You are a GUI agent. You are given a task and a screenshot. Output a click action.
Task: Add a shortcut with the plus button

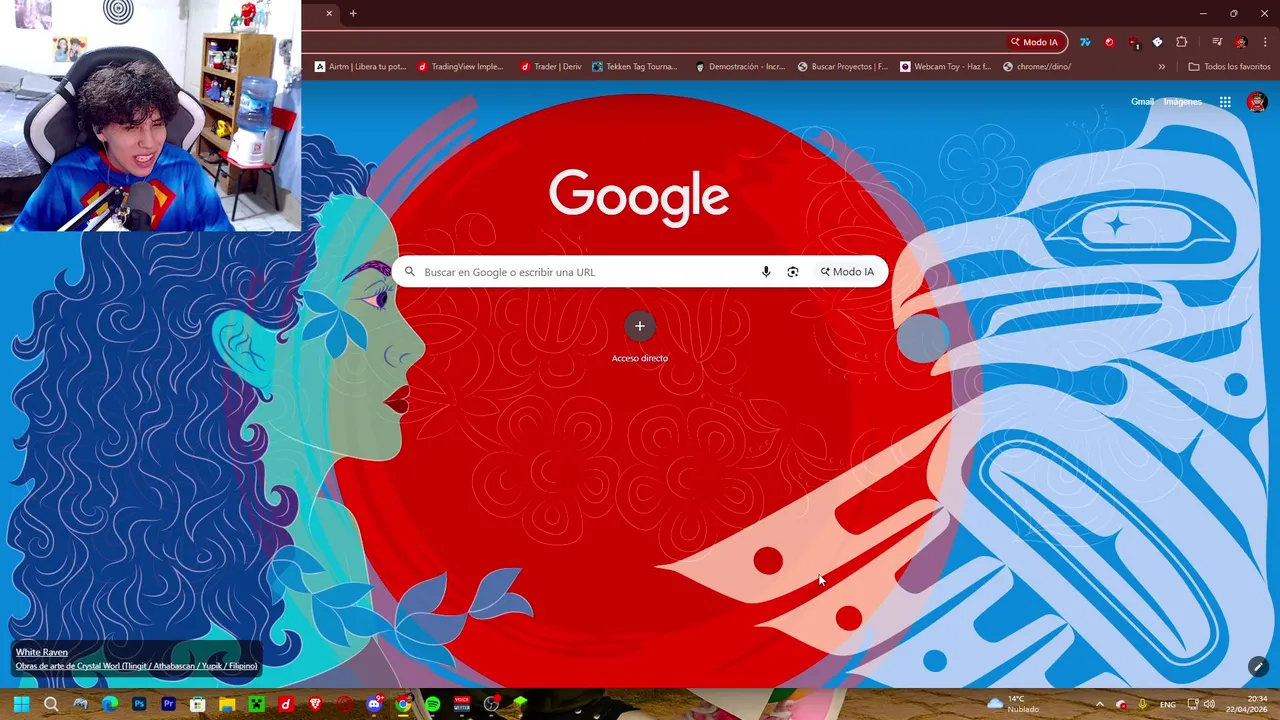pos(640,326)
